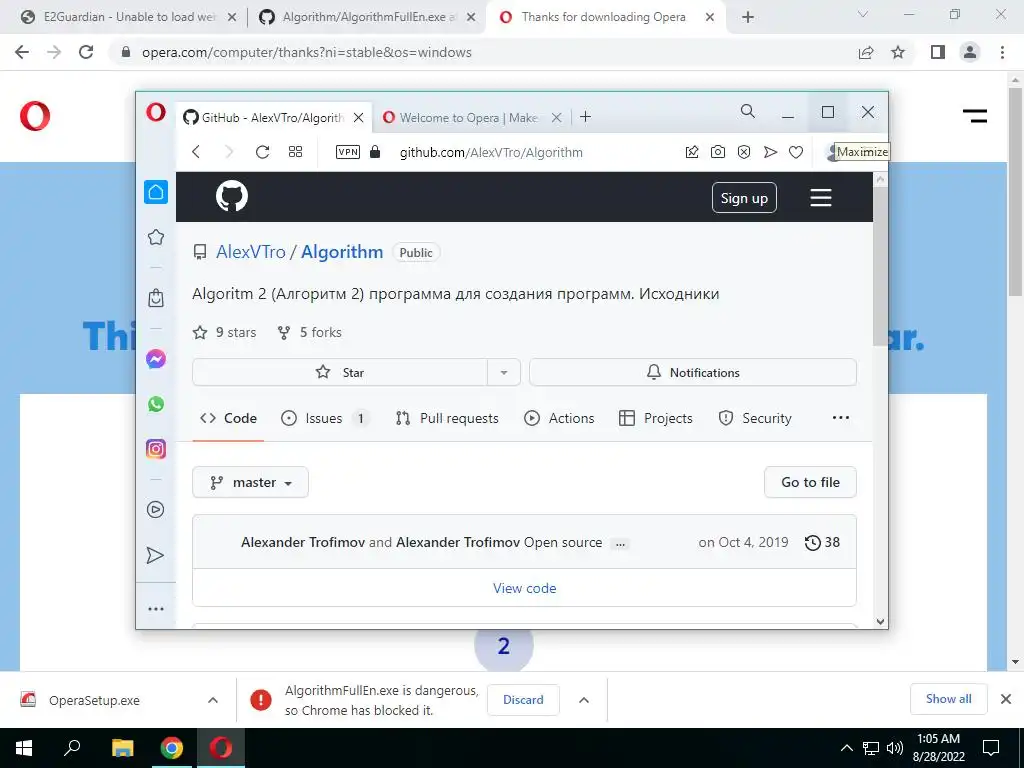The width and height of the screenshot is (1024, 768).
Task: Open File Explorer from taskbar
Action: [122, 748]
